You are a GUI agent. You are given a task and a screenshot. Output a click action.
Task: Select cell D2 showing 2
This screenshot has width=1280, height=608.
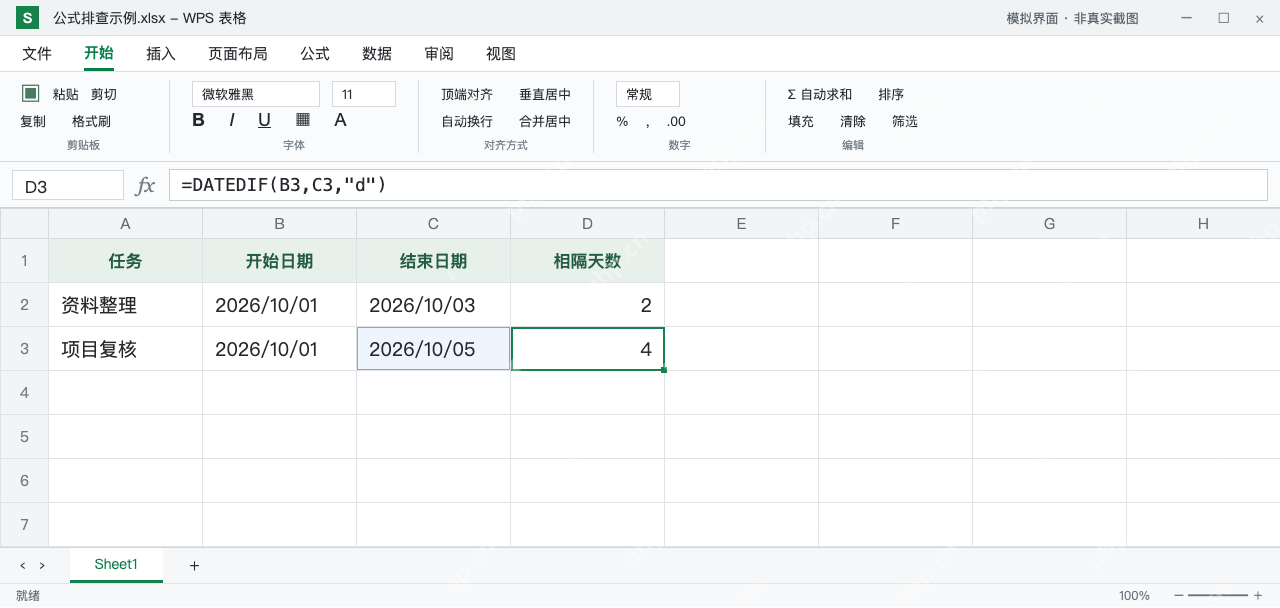(588, 305)
